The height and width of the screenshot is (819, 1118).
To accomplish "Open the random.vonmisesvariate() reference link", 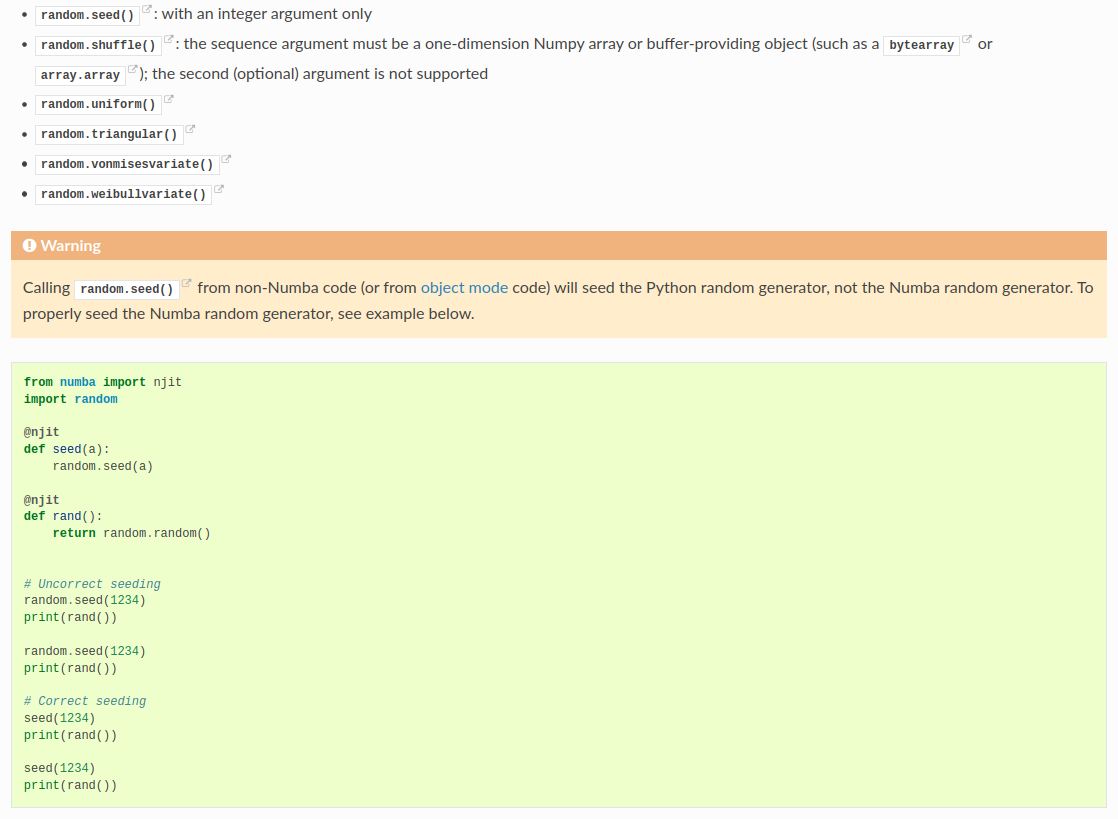I will [127, 164].
